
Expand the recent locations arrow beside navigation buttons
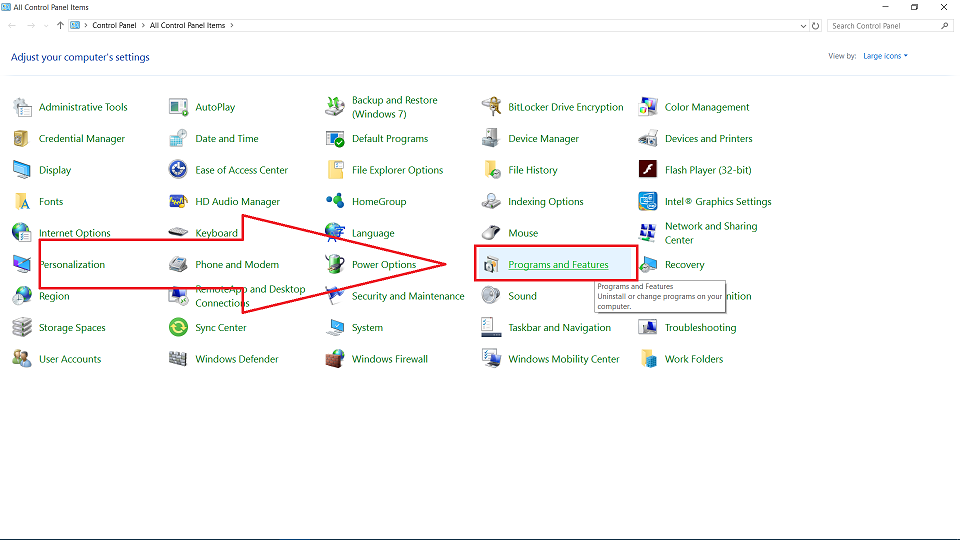click(x=47, y=26)
